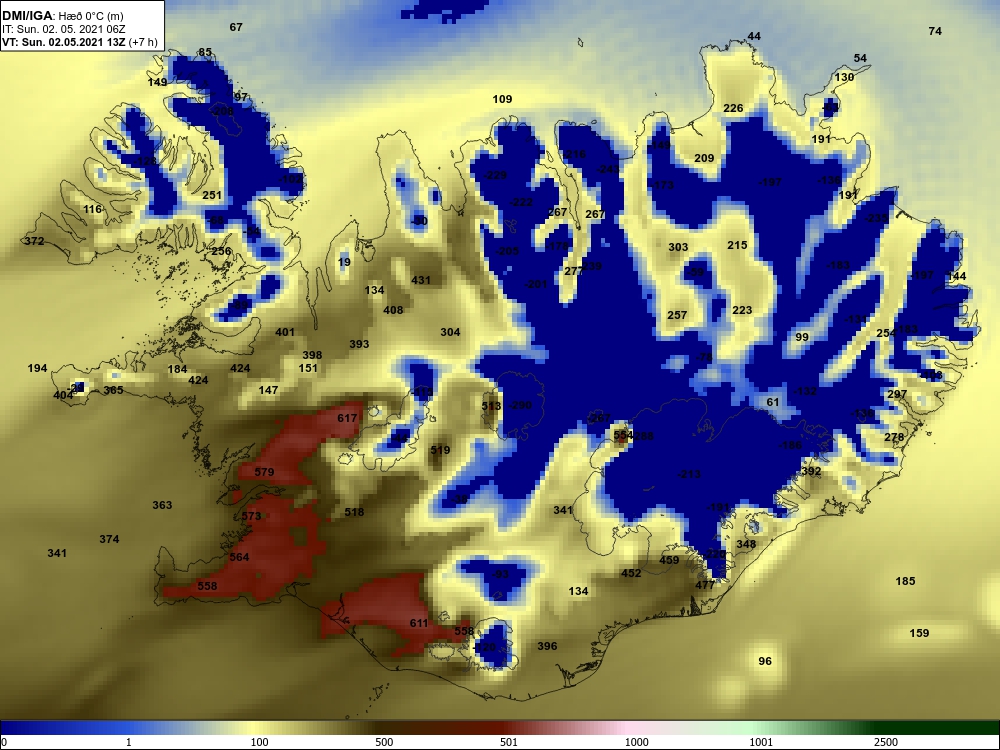Click the color legend label 1000
Viewport: 1000px width, 750px height.
636,742
